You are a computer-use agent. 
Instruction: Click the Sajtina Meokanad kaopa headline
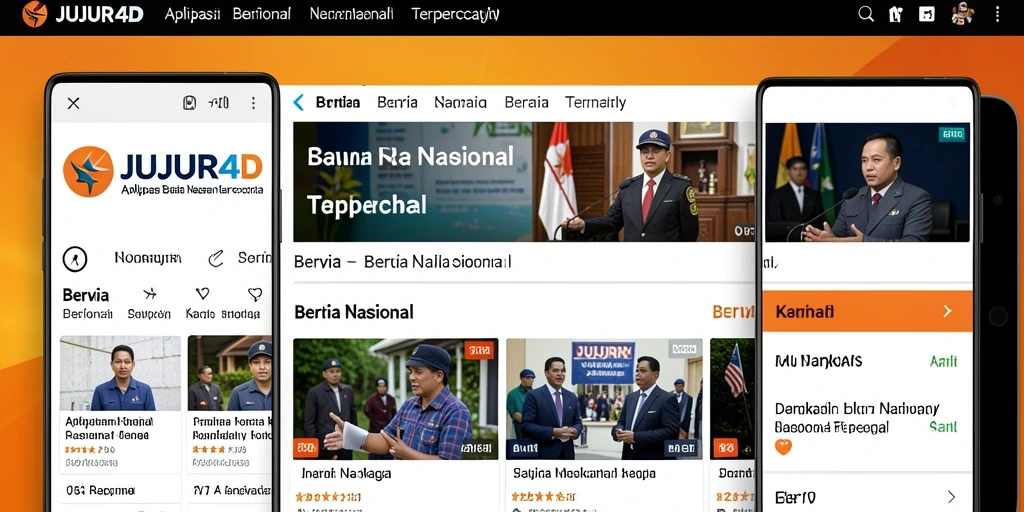(584, 473)
